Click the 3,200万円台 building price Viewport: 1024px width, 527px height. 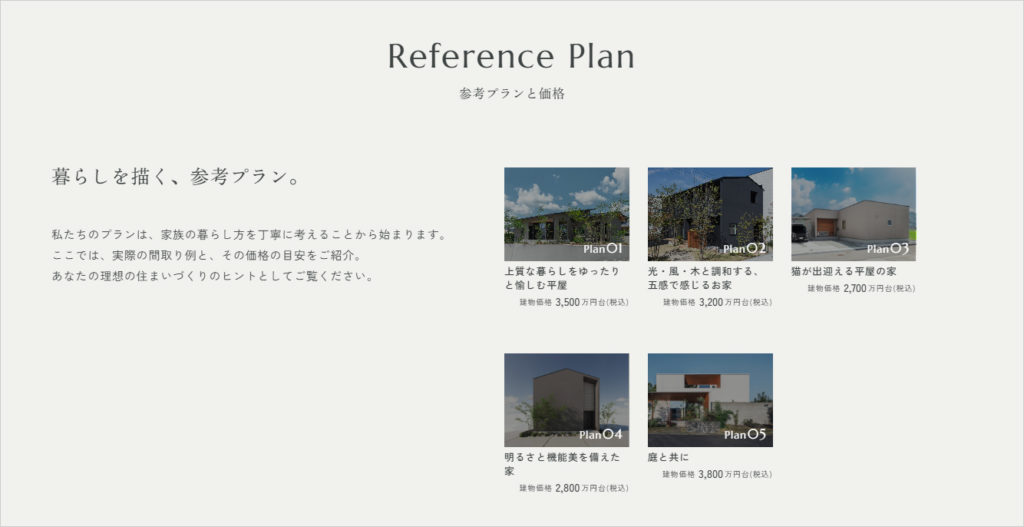tap(717, 302)
